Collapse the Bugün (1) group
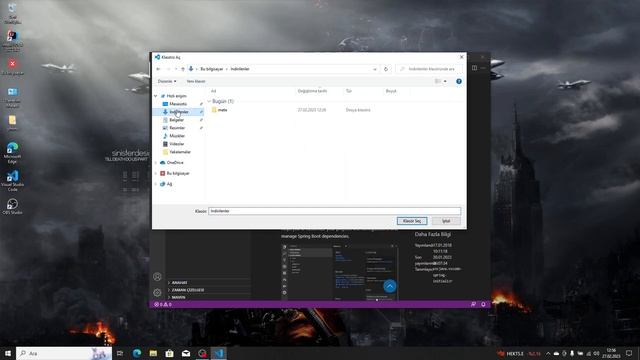640x360 pixels. pos(209,101)
